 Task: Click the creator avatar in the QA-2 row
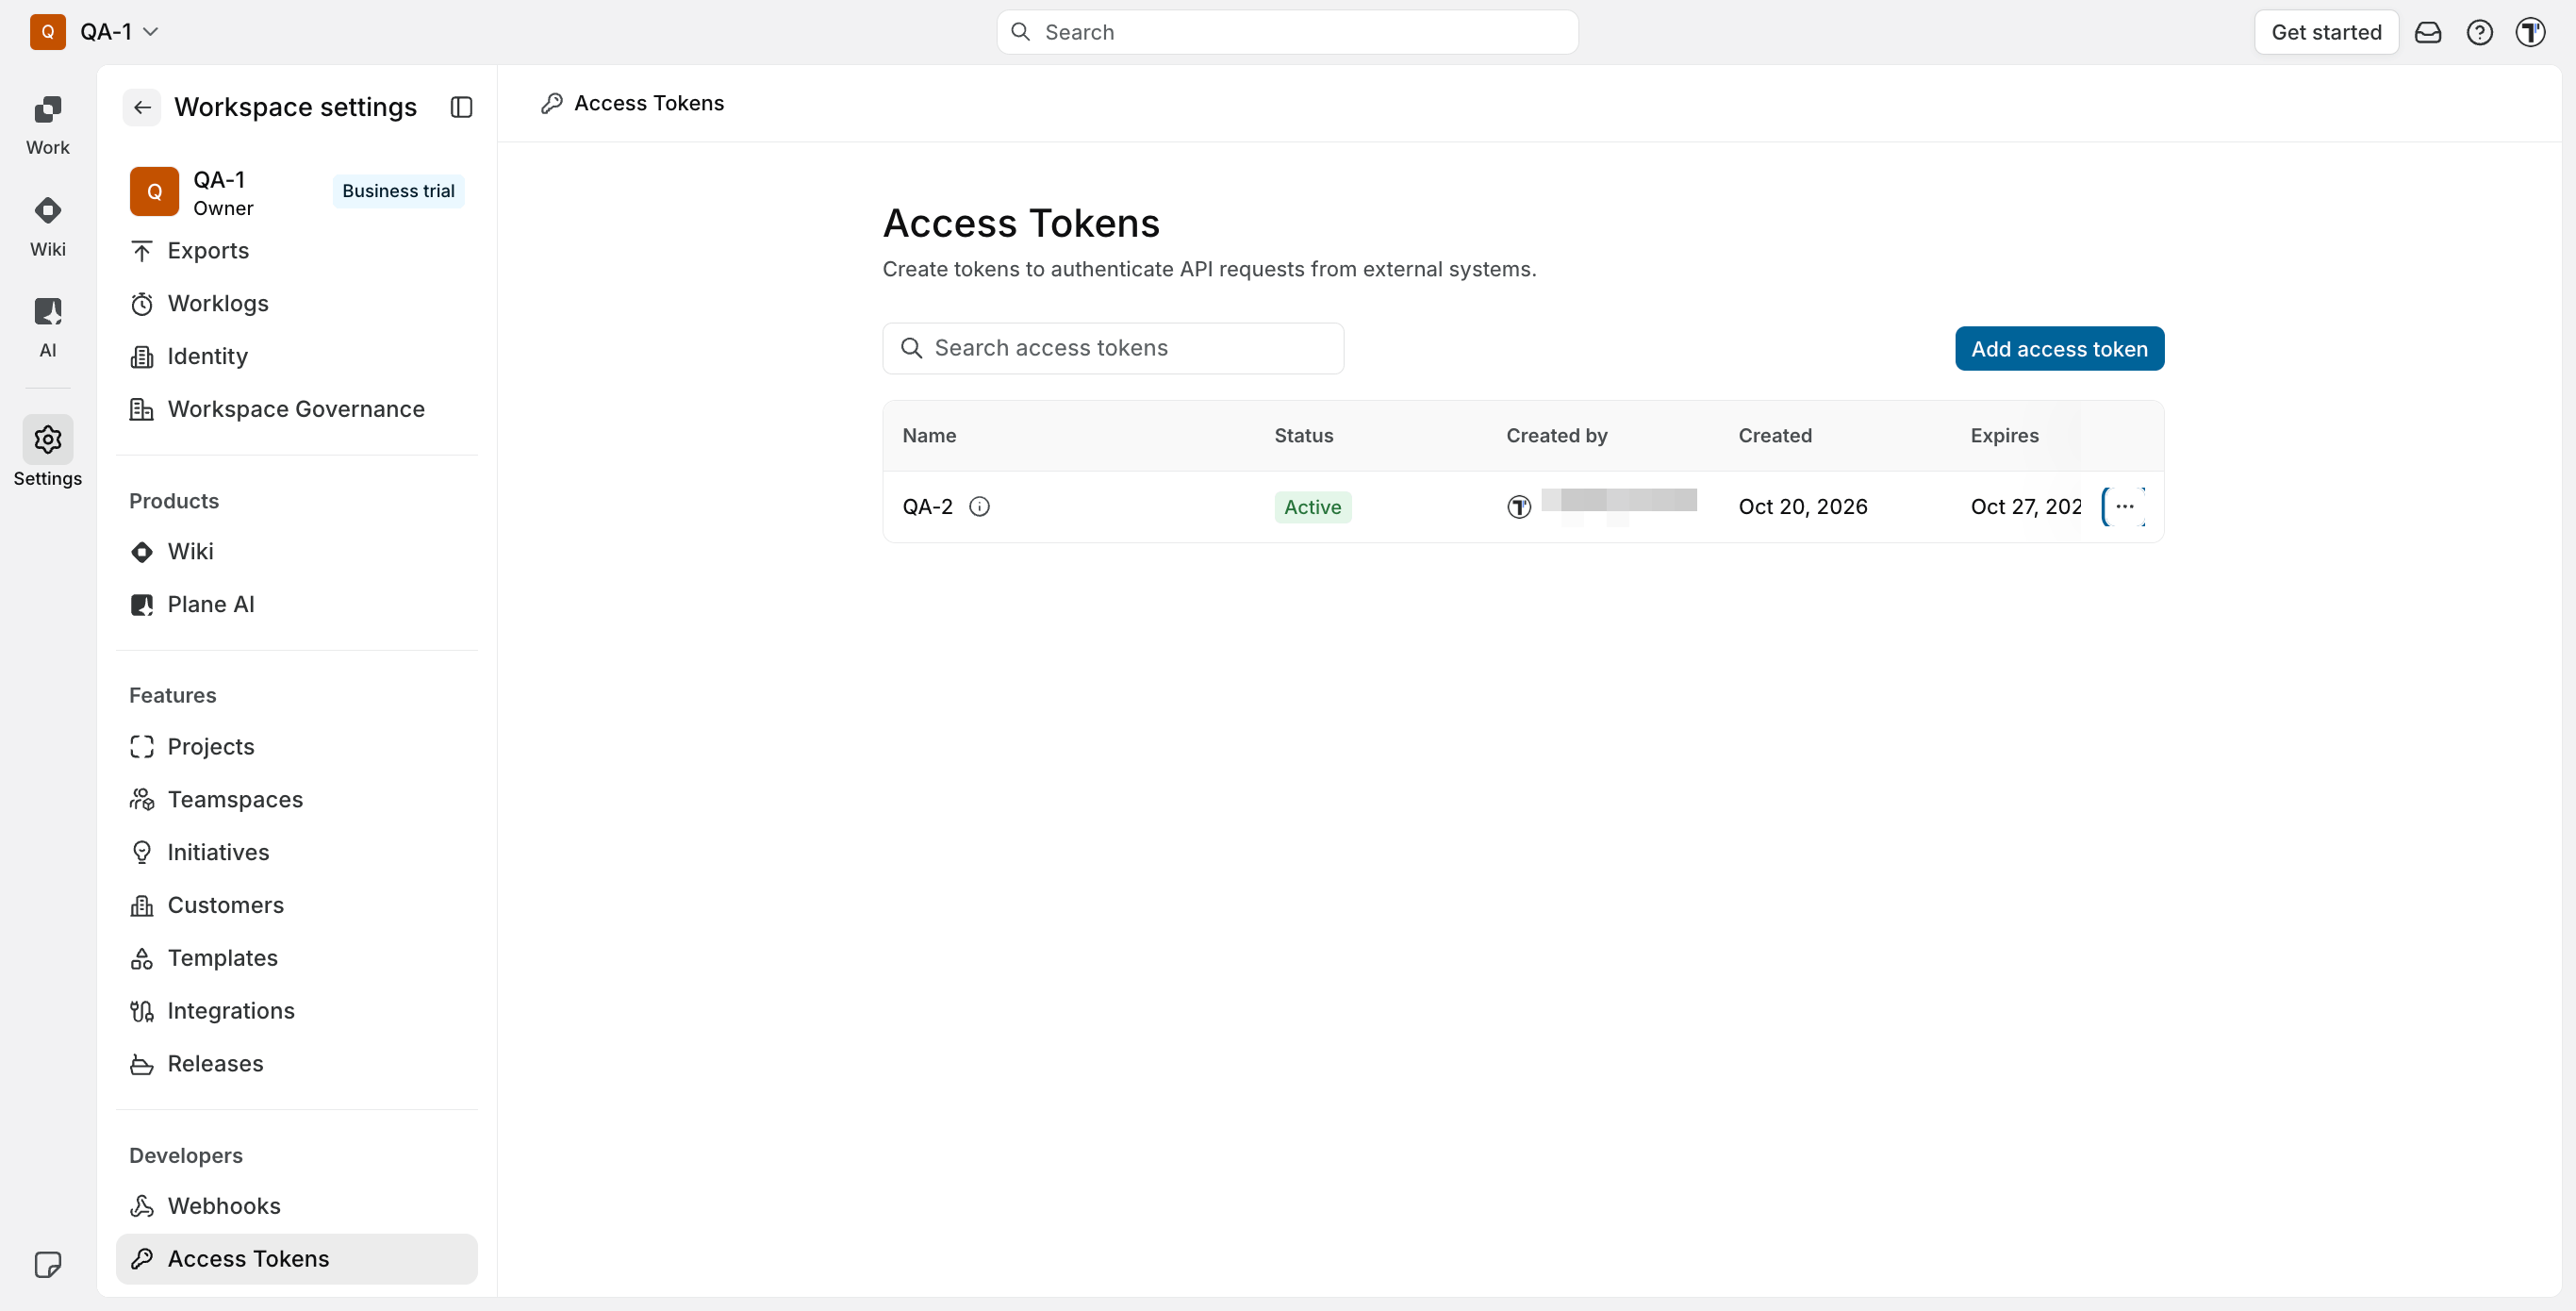click(x=1518, y=507)
